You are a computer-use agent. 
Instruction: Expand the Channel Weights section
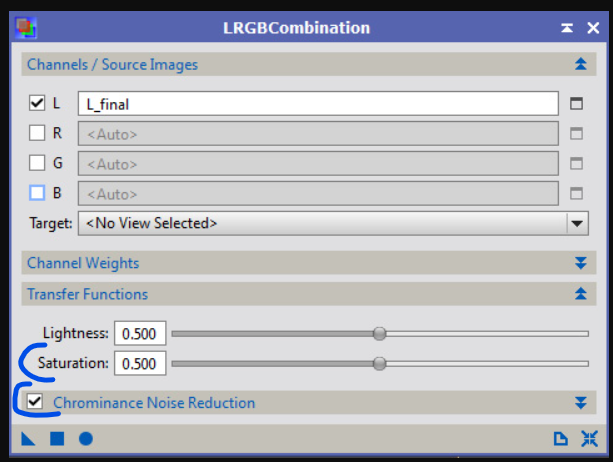tap(579, 263)
